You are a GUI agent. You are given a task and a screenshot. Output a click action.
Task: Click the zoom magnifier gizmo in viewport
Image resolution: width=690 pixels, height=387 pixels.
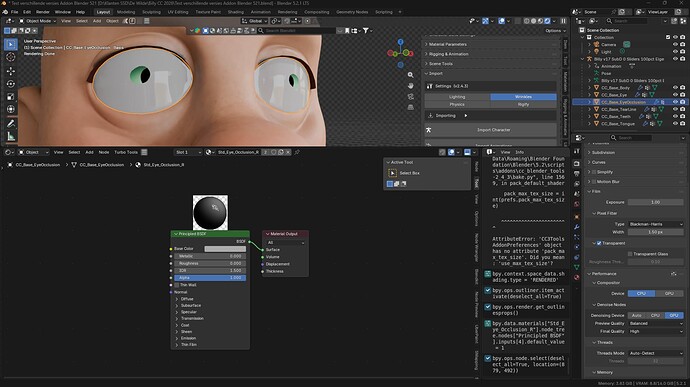(411, 75)
